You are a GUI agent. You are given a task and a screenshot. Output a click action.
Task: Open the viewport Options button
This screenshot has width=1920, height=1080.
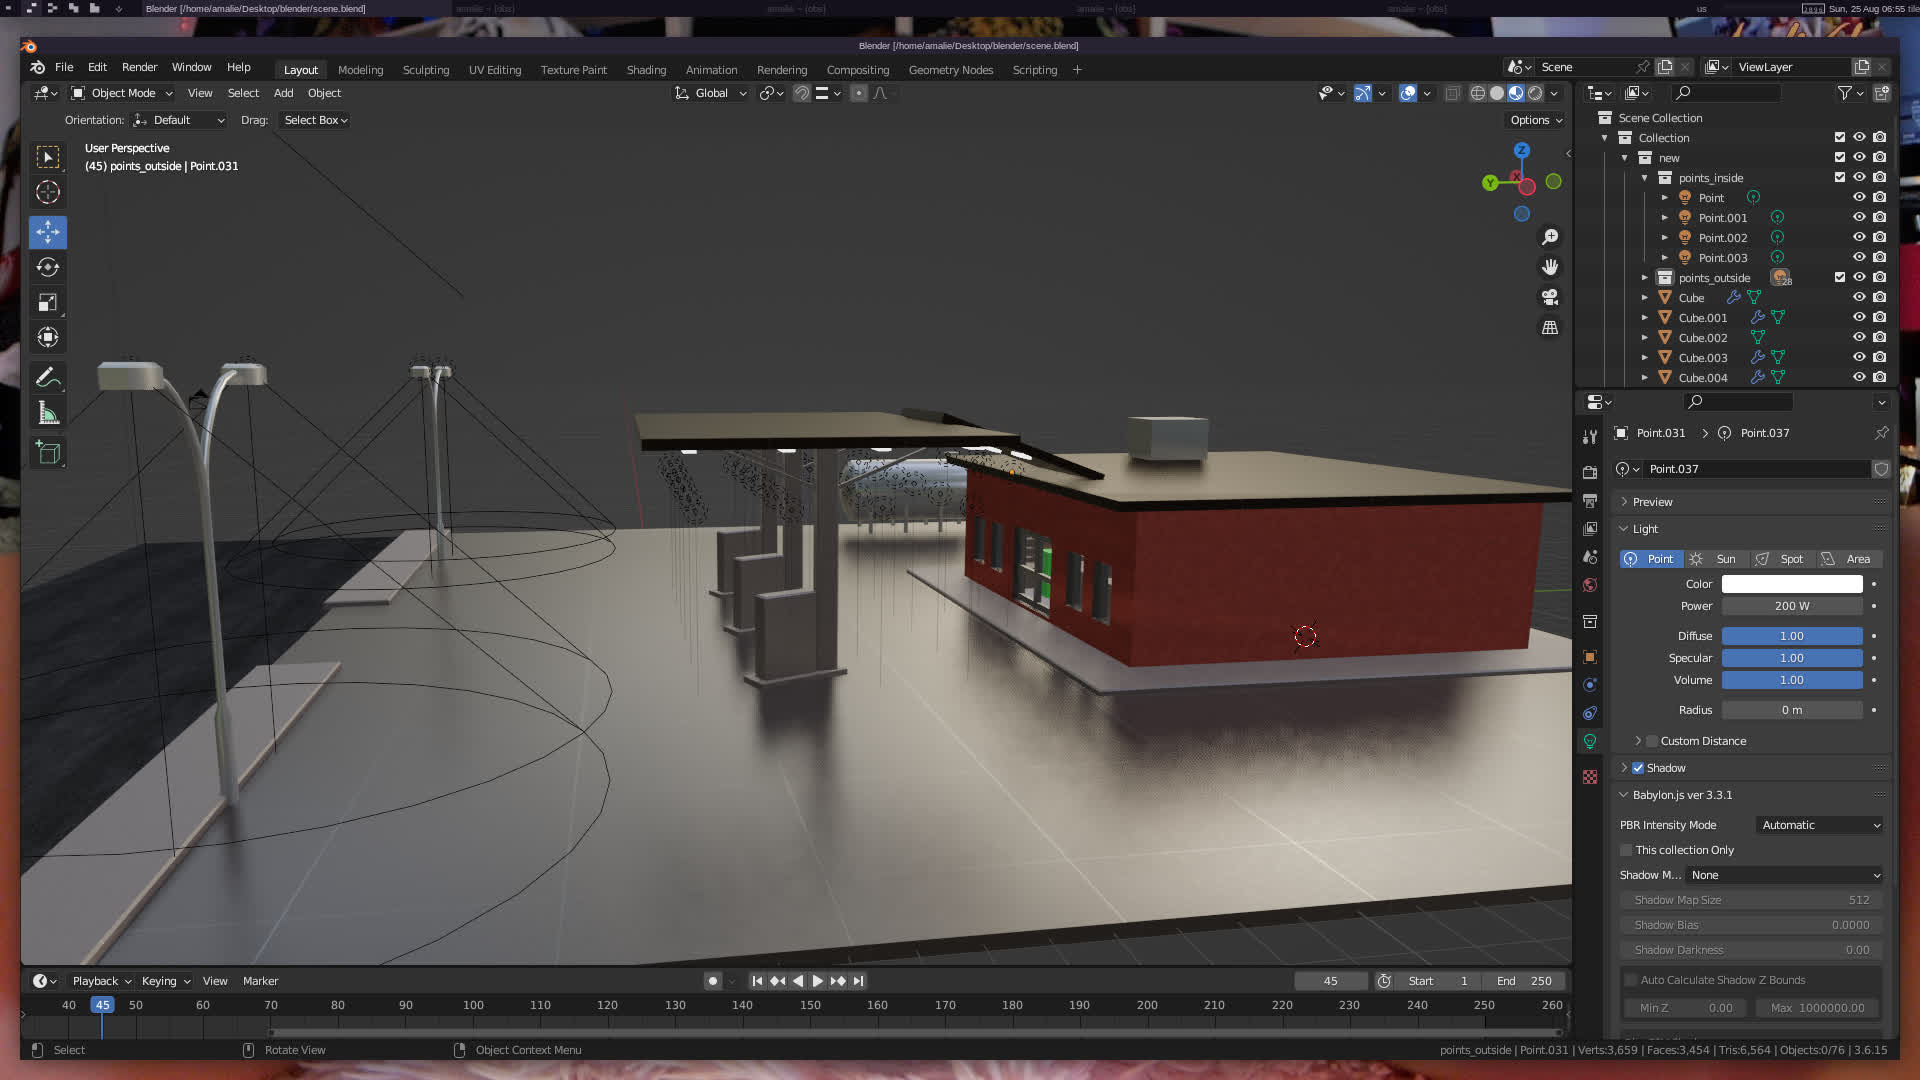pos(1536,120)
